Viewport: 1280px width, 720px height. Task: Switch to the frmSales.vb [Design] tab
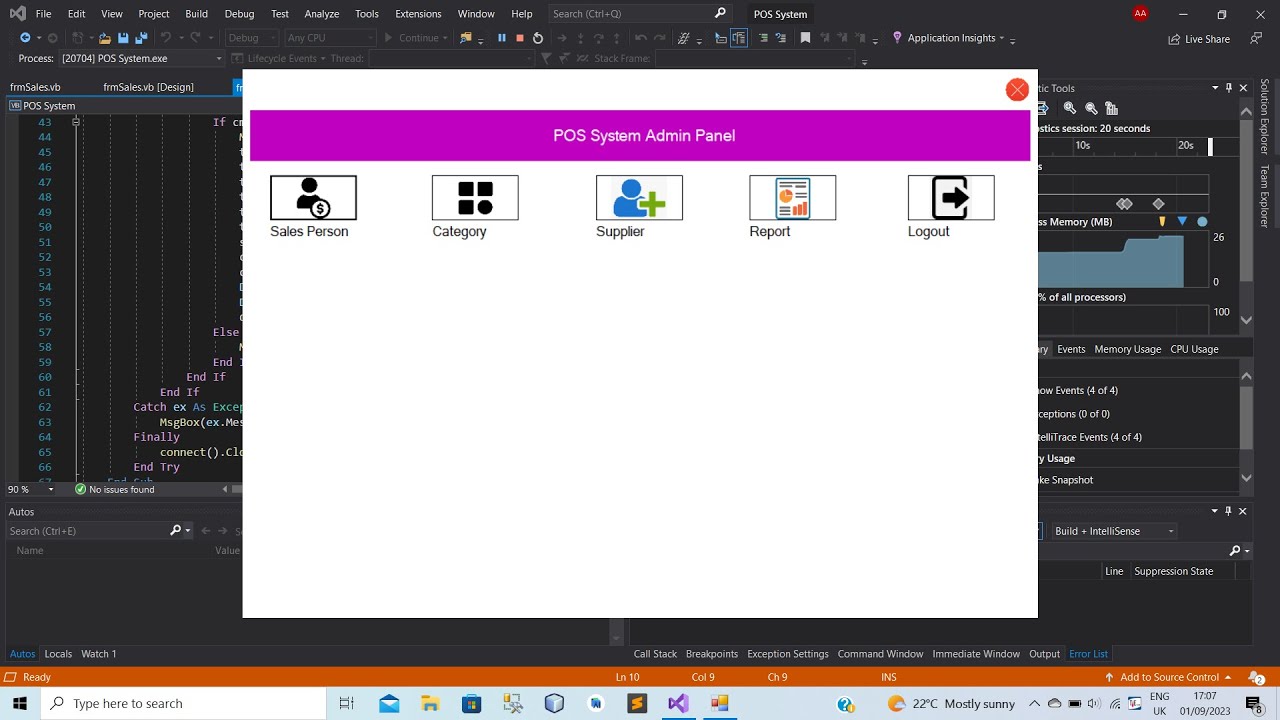pos(148,87)
